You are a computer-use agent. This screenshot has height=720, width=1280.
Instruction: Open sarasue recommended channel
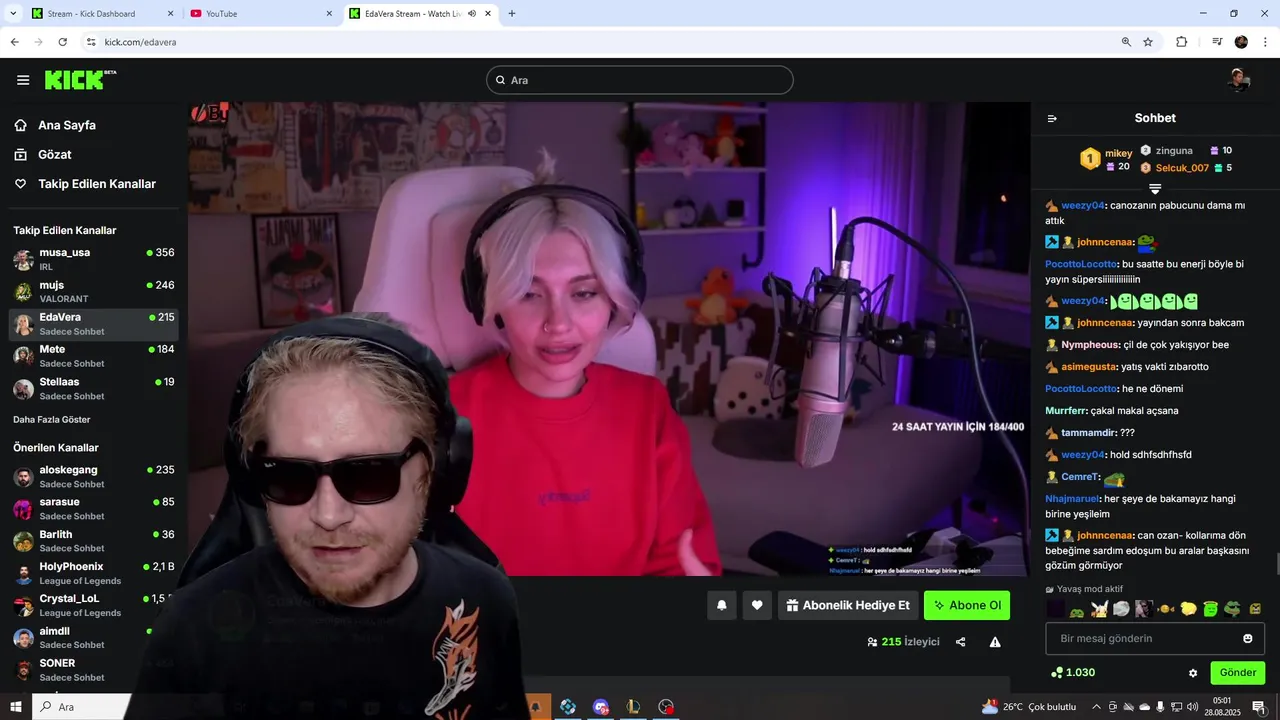pos(94,509)
